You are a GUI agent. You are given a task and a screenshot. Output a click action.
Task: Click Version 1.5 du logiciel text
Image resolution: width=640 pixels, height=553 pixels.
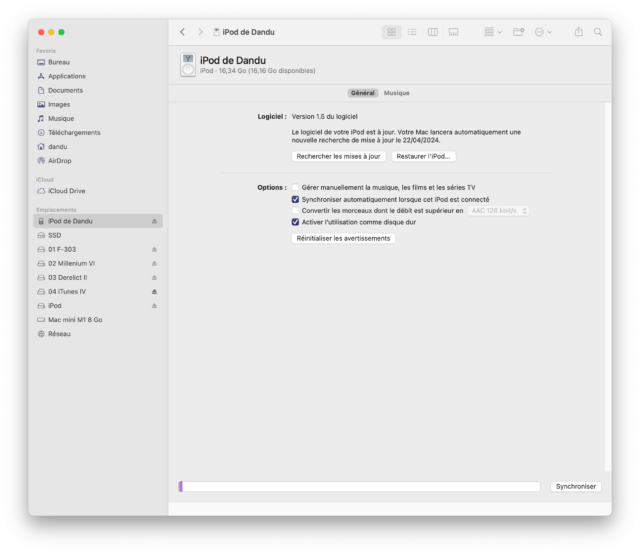pyautogui.click(x=324, y=117)
